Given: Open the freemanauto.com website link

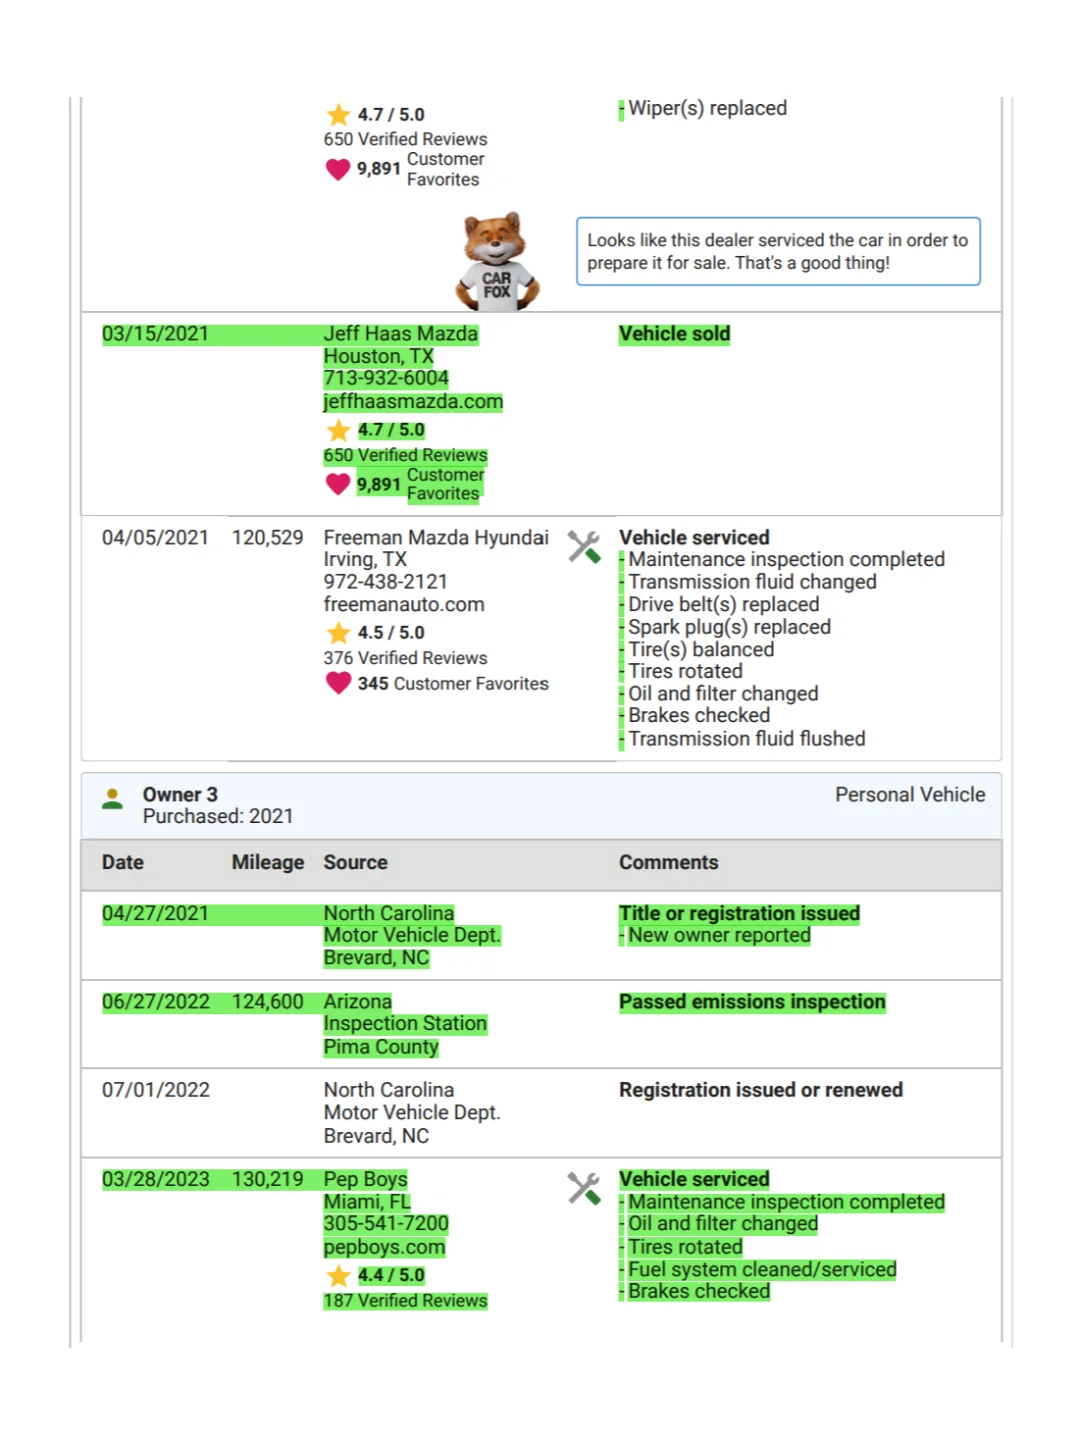Looking at the screenshot, I should pyautogui.click(x=404, y=605).
